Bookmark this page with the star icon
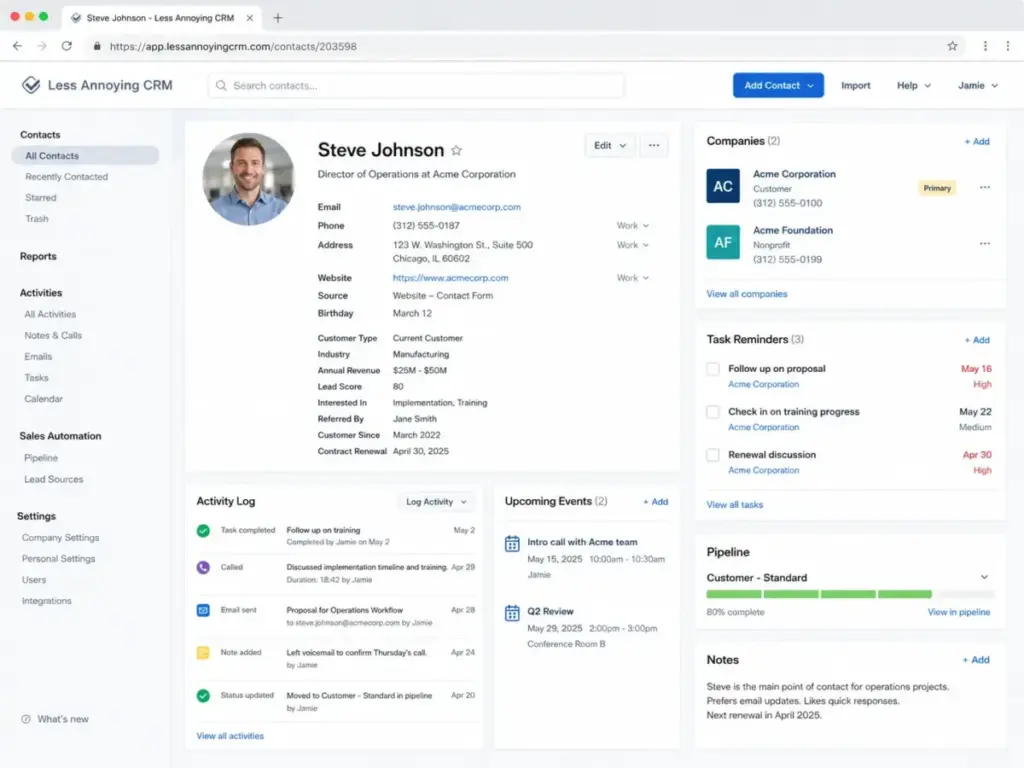This screenshot has width=1024, height=768. pyautogui.click(x=952, y=46)
